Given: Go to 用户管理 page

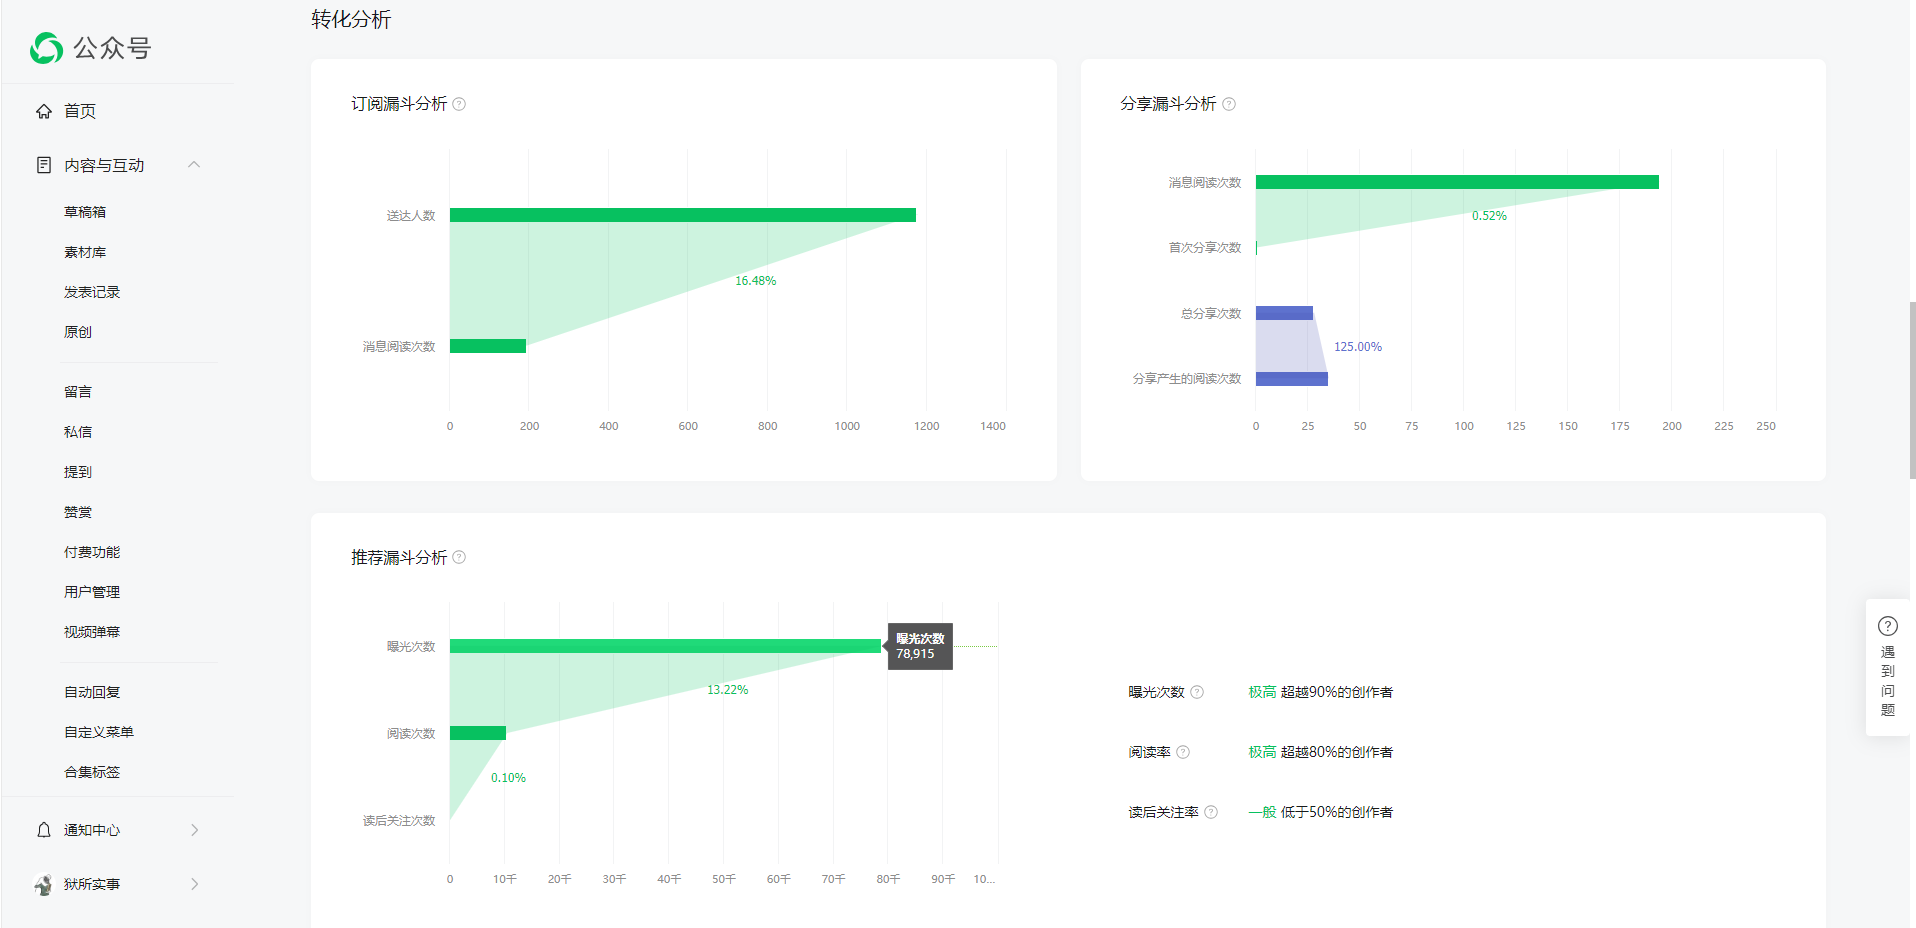Looking at the screenshot, I should 92,592.
